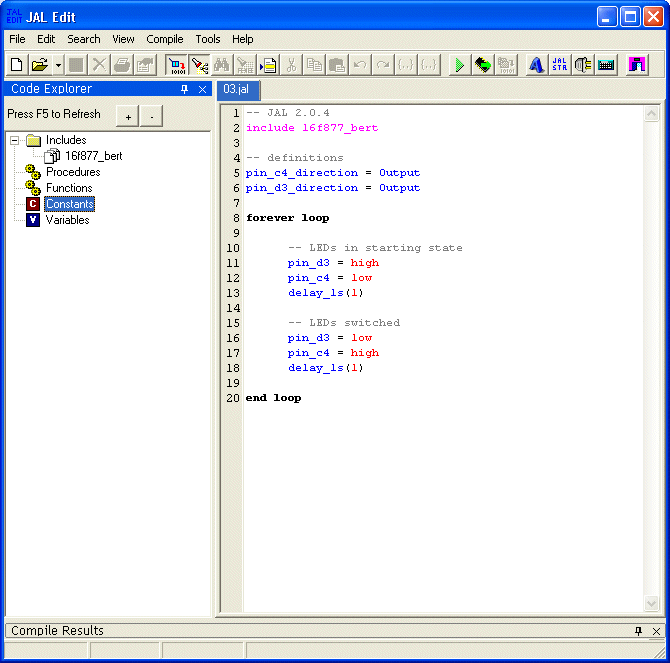Select the 03.jal editor tab
Screen dimensions: 670x663
238,89
